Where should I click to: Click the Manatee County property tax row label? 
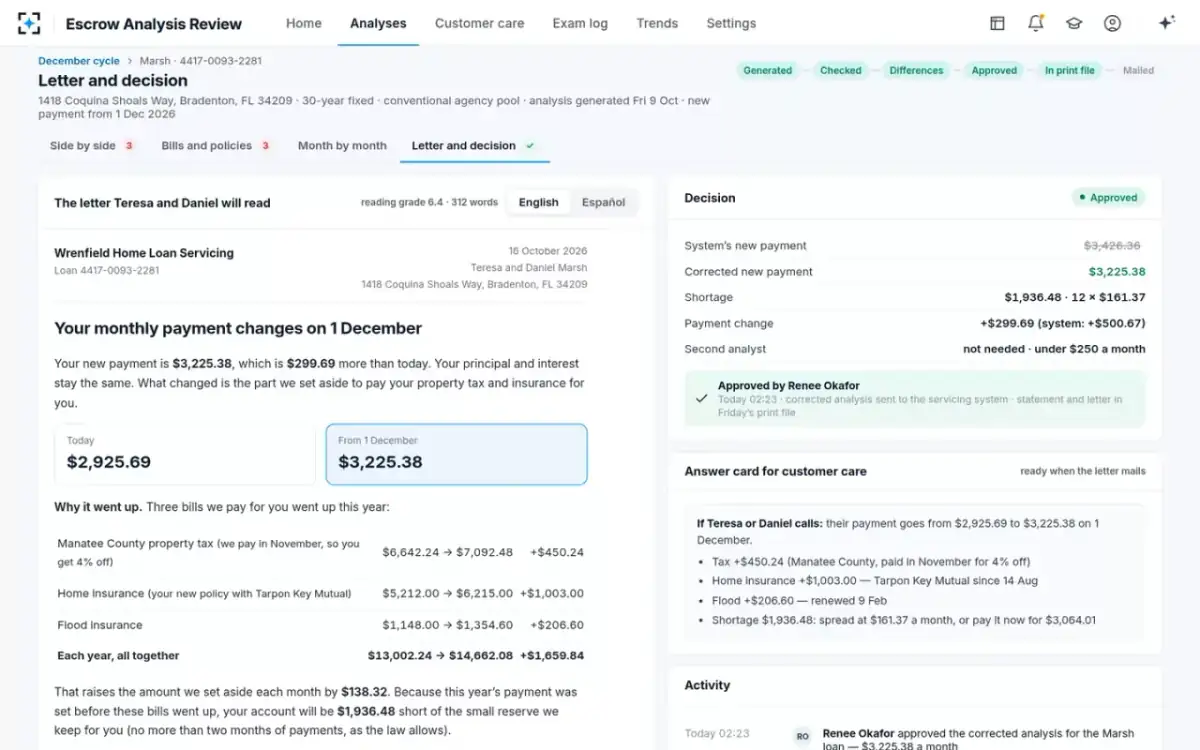pos(208,552)
